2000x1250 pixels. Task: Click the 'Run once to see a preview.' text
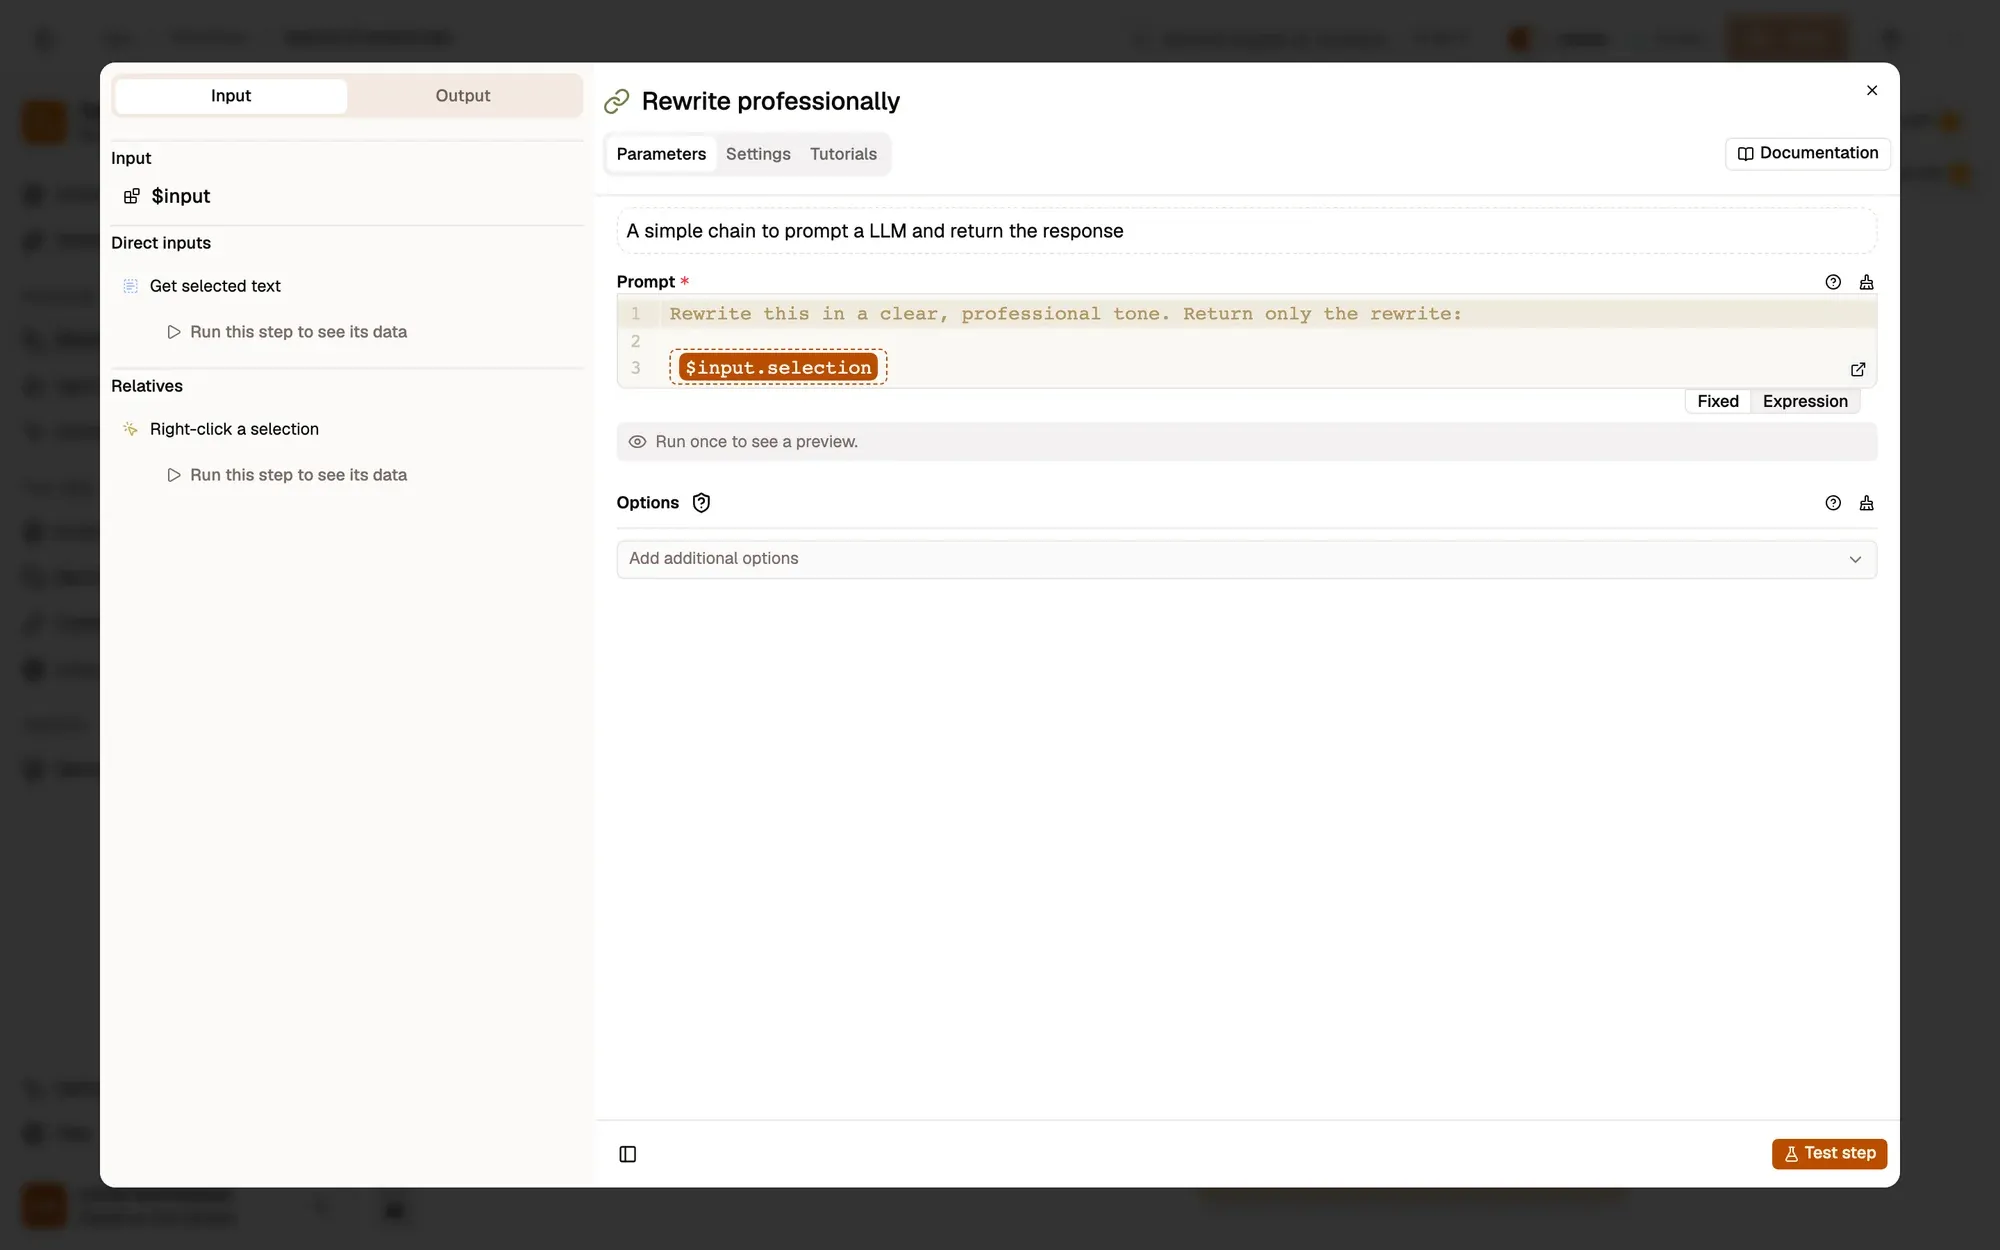coord(757,442)
